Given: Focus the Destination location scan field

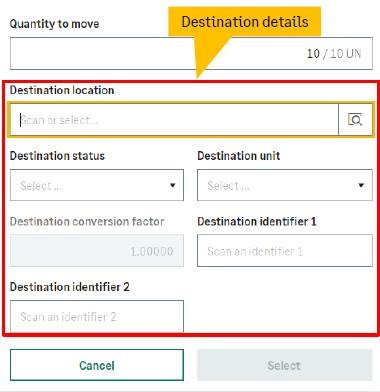Looking at the screenshot, I should tap(174, 120).
